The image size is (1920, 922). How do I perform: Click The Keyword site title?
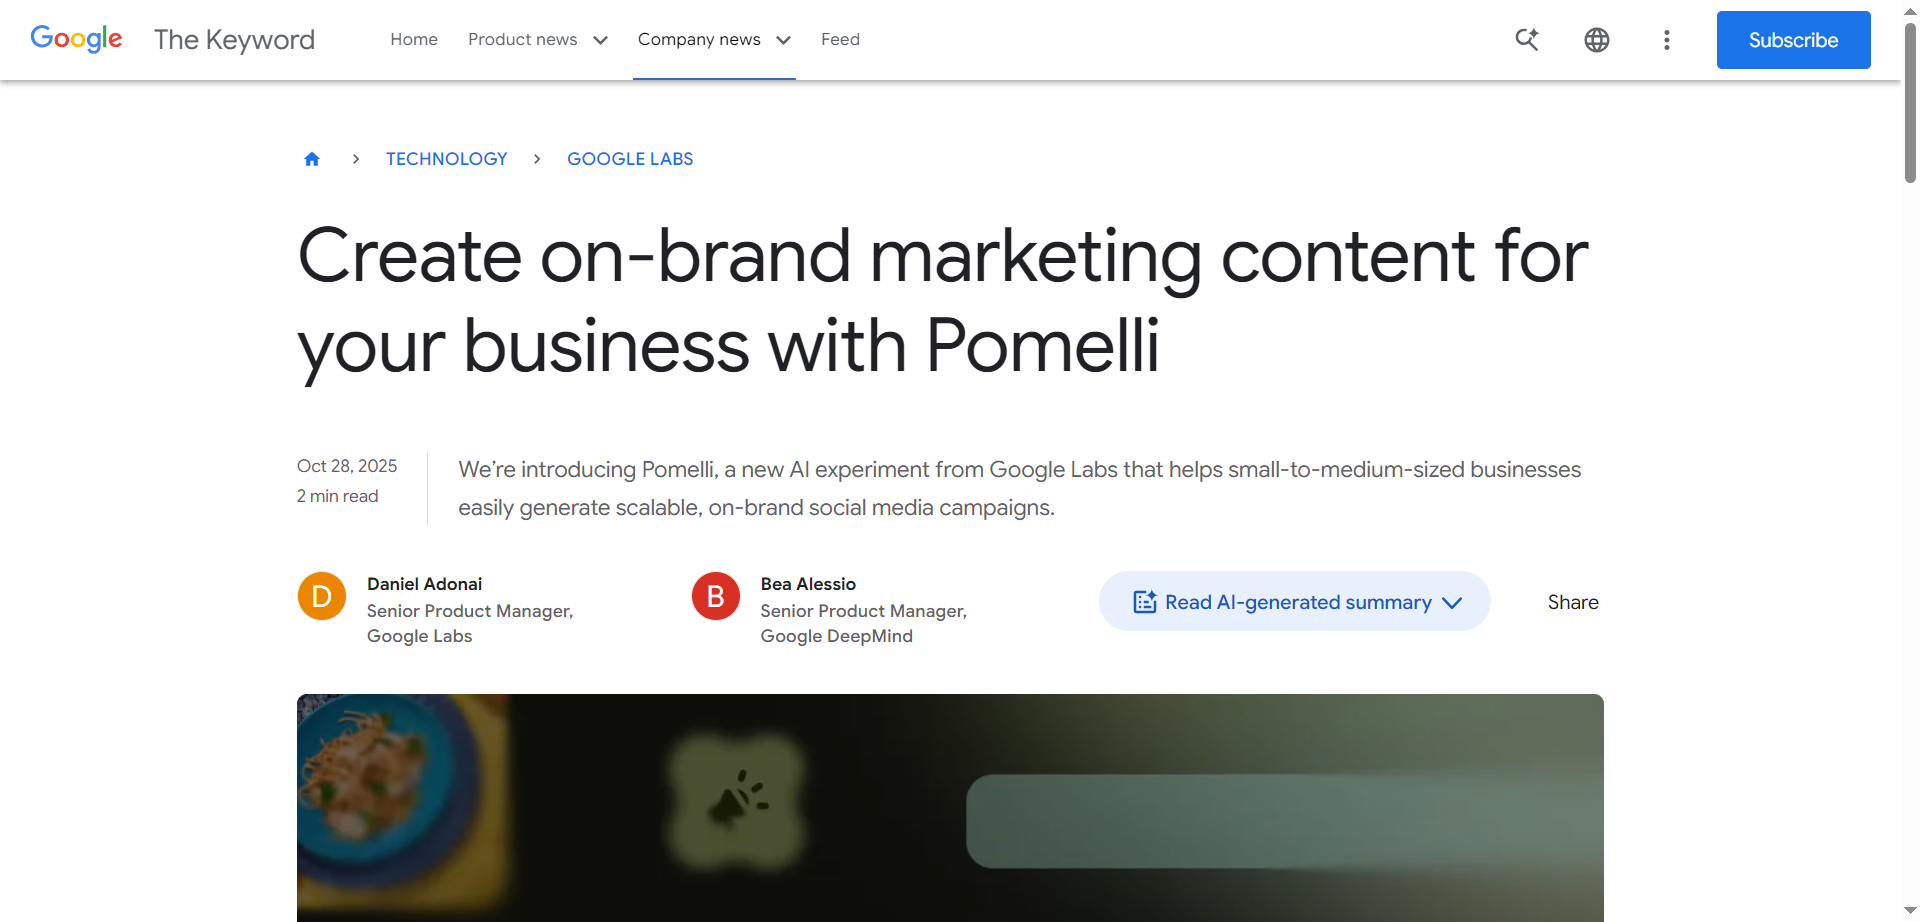tap(233, 39)
